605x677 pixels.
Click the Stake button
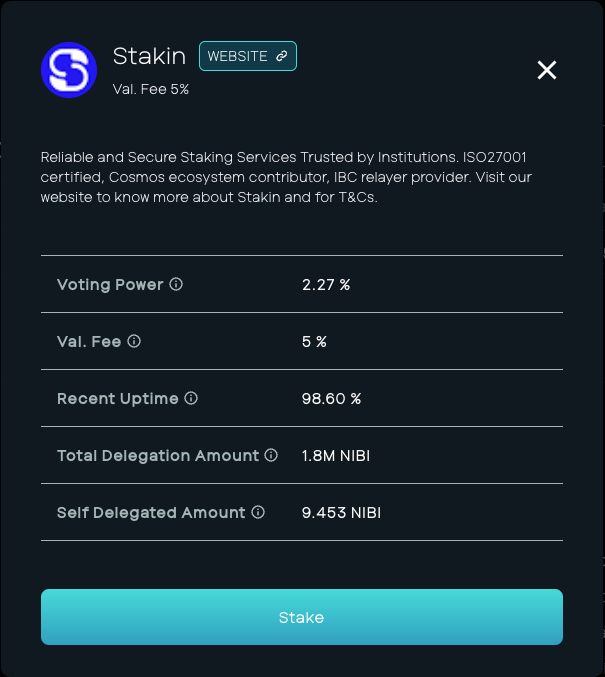(x=302, y=617)
